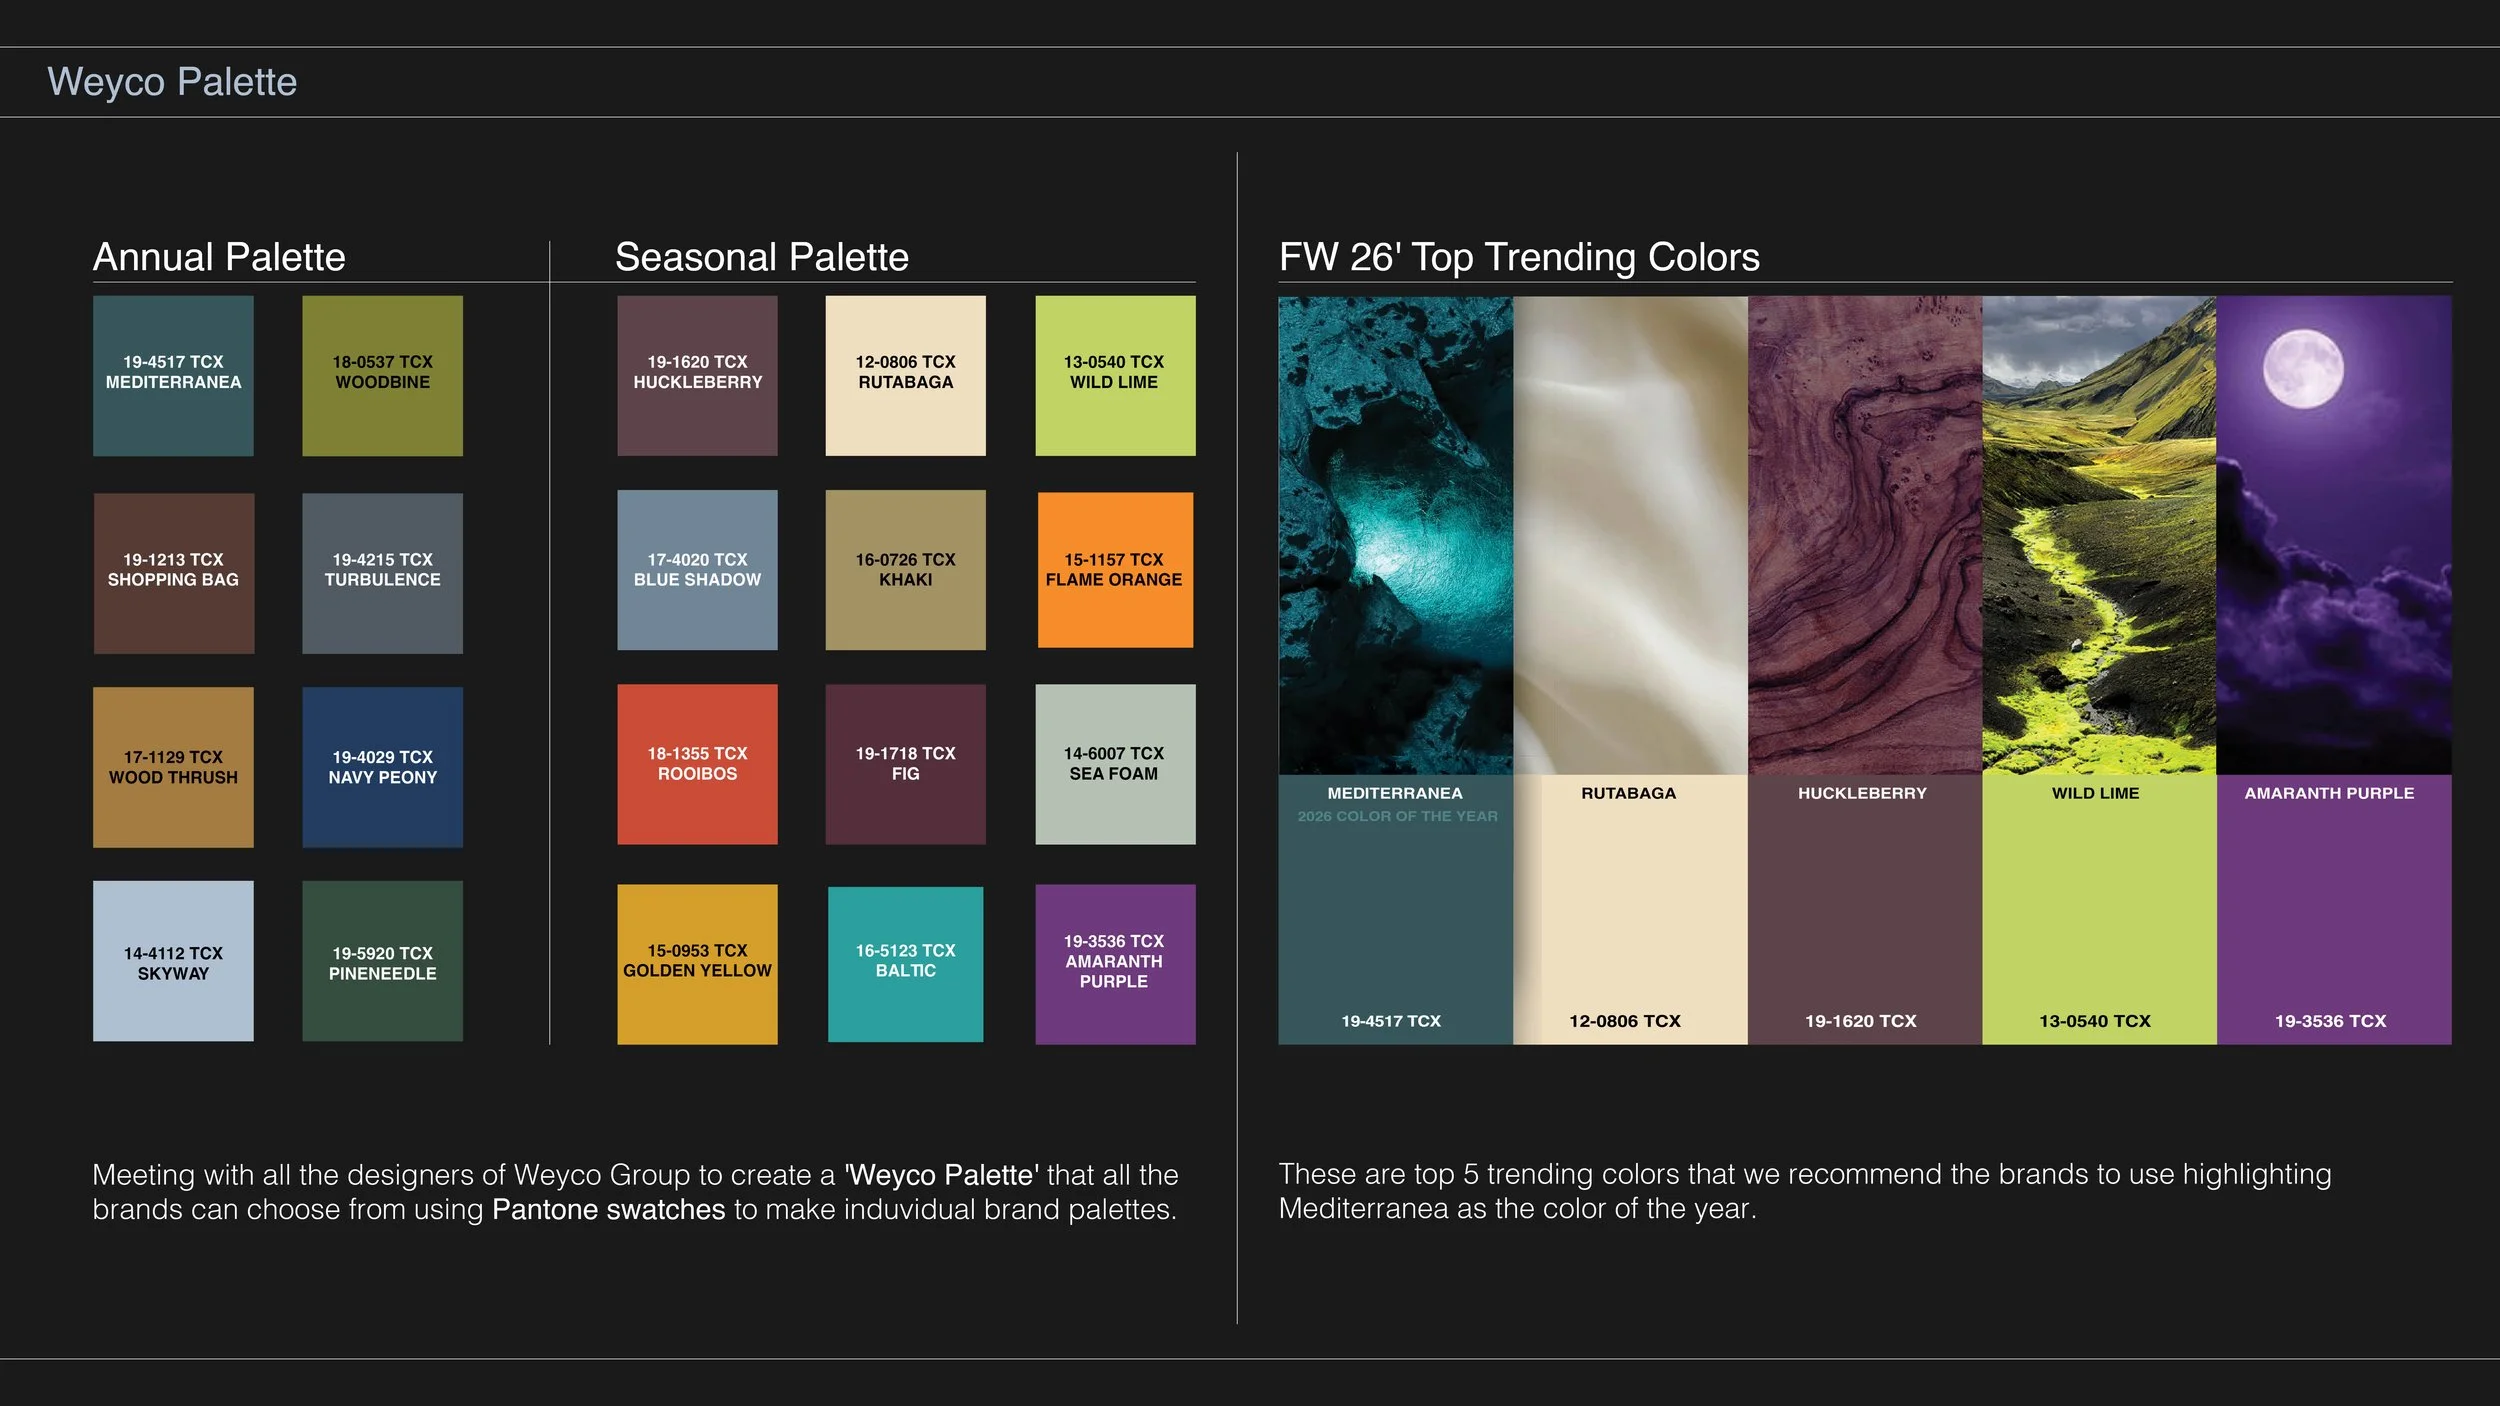Click the Rutabaga cream seasonal swatch
Image resolution: width=2500 pixels, height=1406 pixels.
pos(905,375)
